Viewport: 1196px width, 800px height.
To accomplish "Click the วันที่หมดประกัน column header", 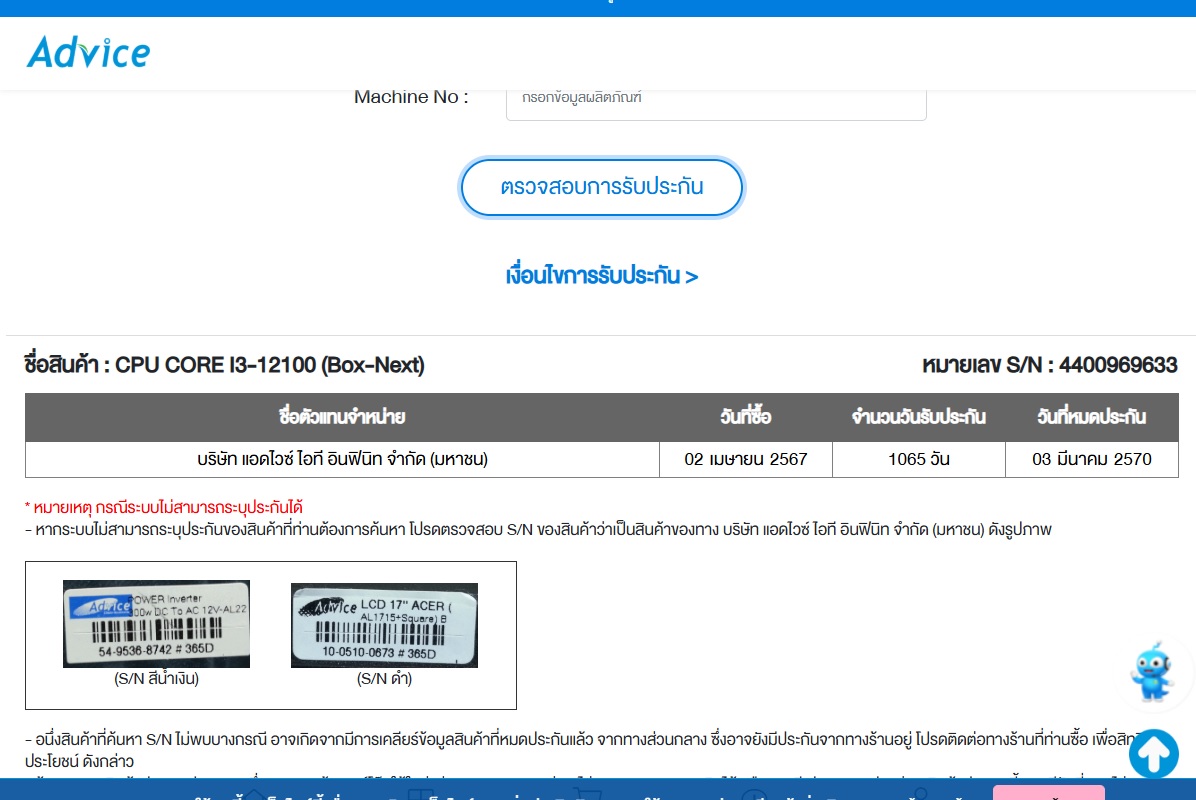I will [x=1092, y=417].
